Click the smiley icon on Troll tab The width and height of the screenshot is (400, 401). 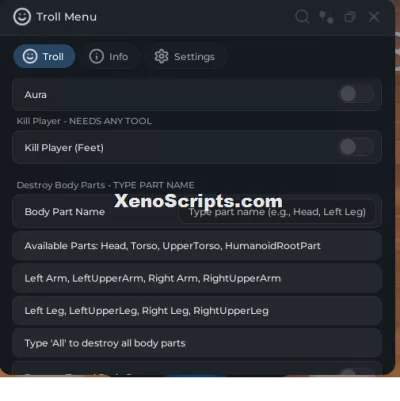[30, 56]
